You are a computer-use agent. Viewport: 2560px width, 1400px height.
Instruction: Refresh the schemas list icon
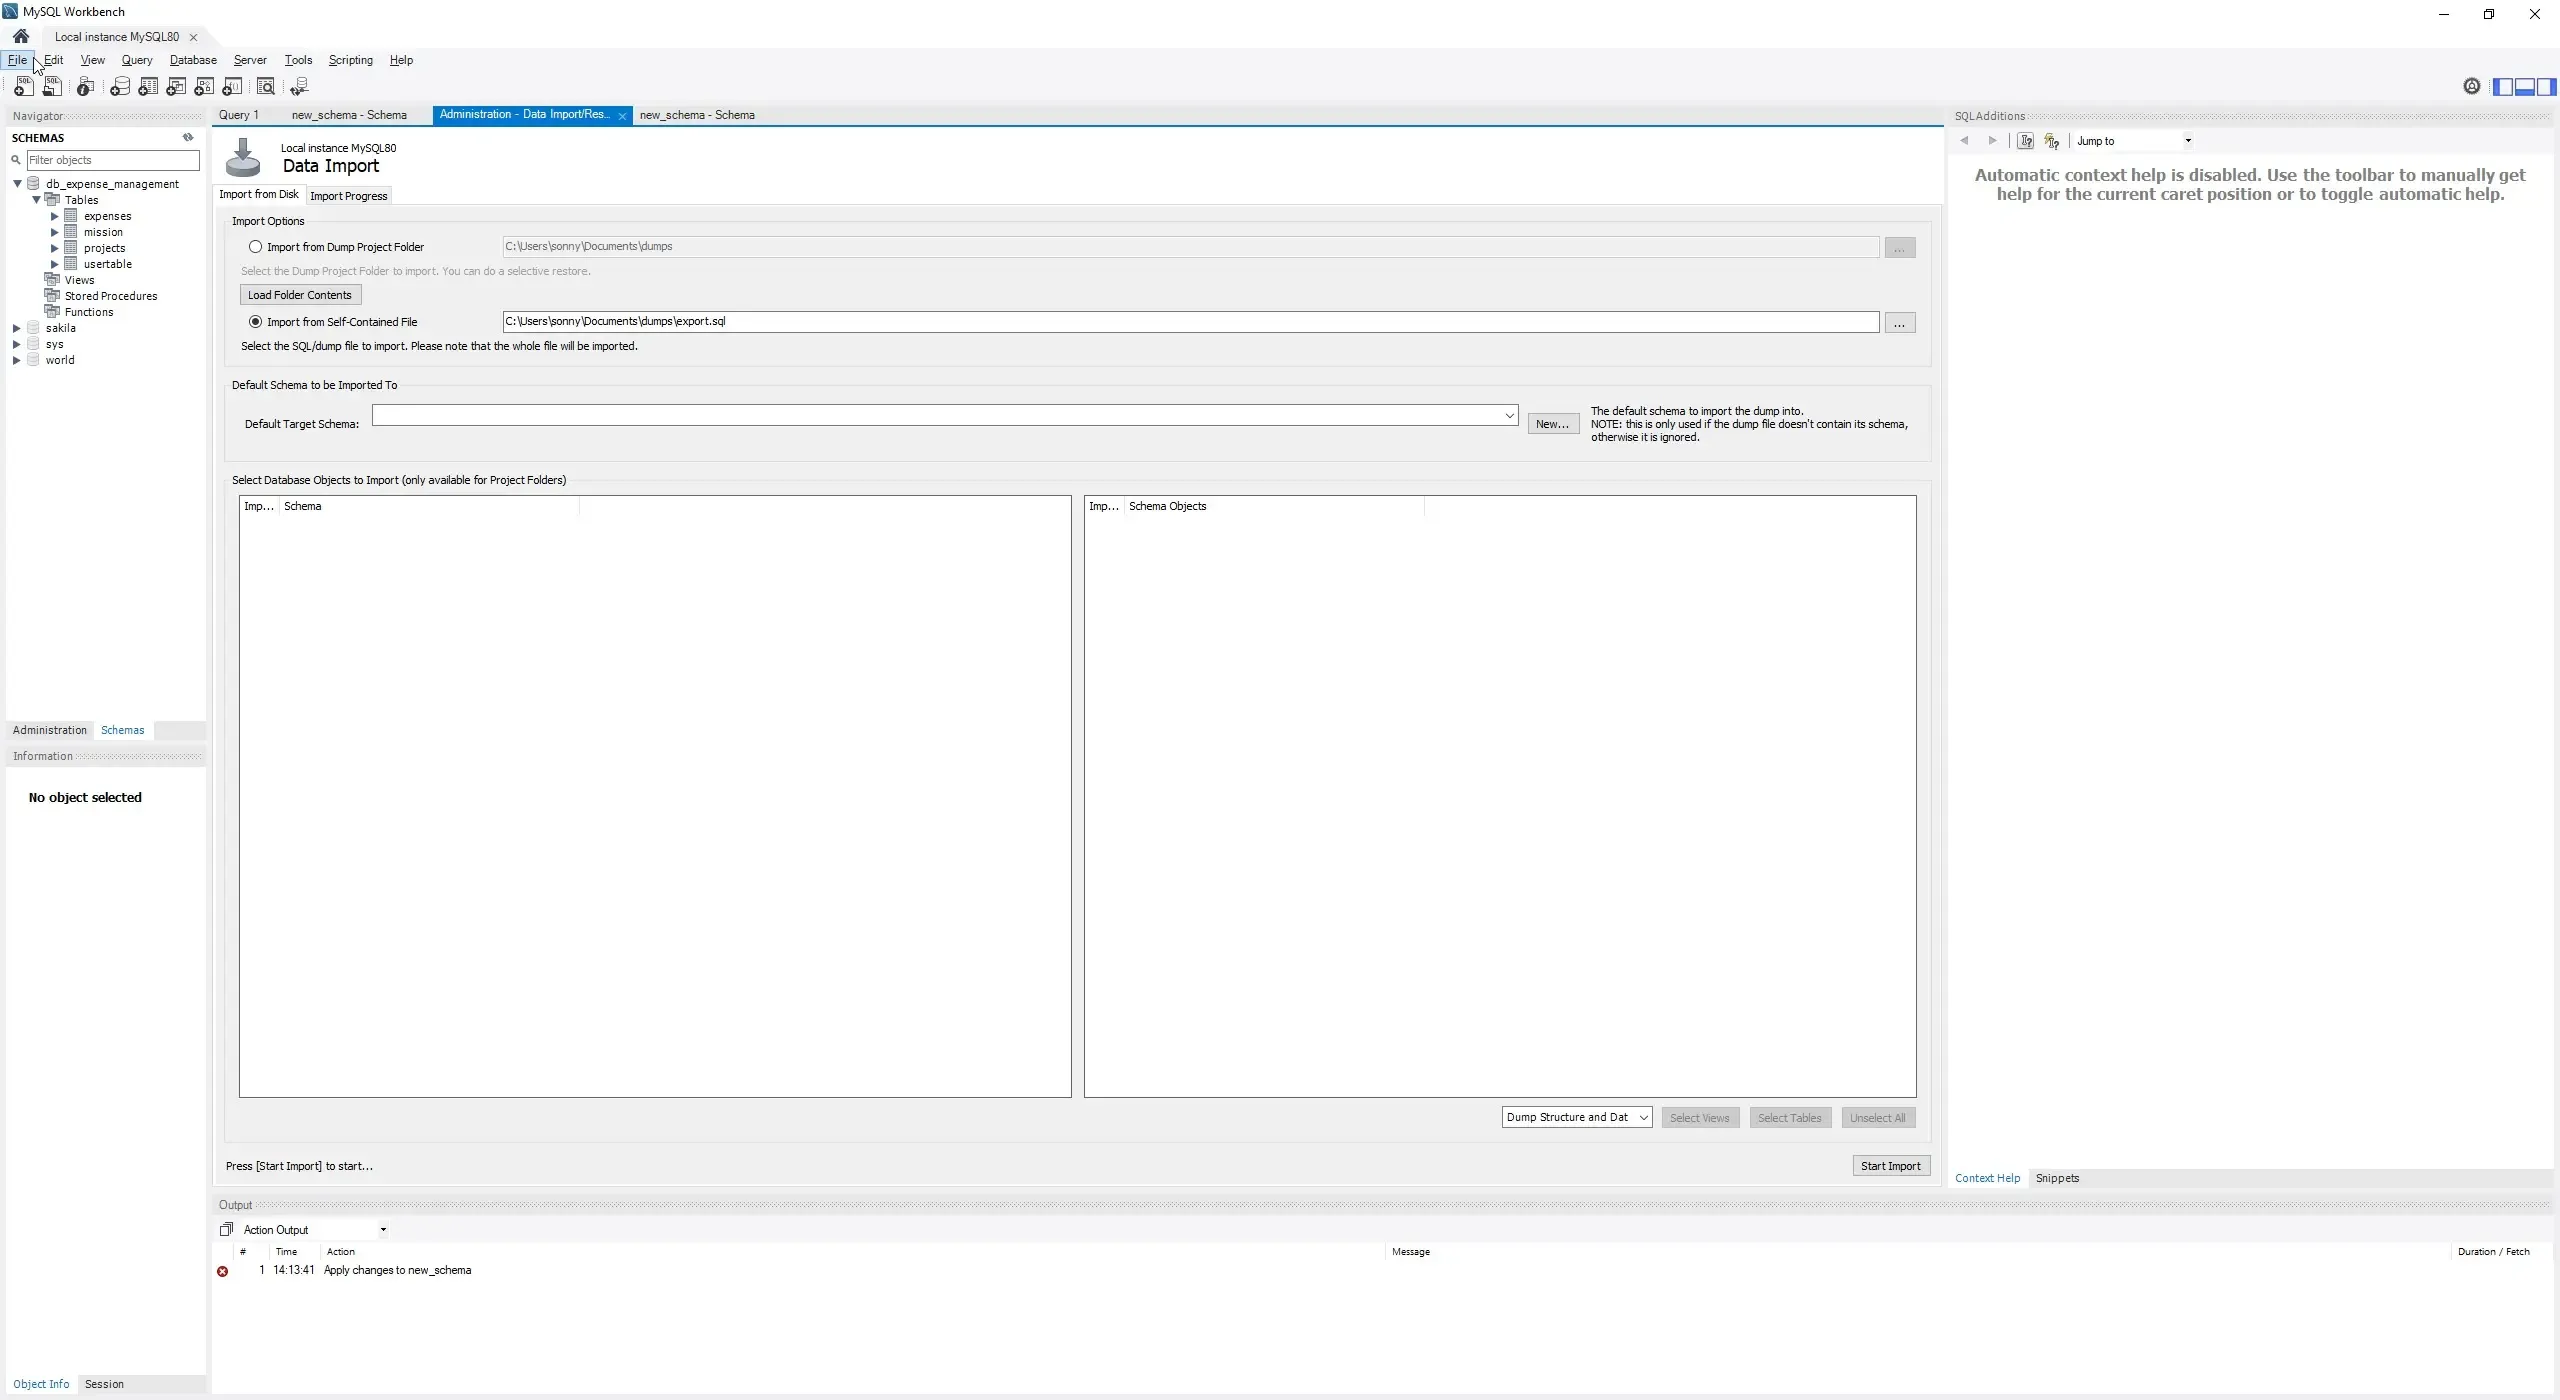coord(188,138)
